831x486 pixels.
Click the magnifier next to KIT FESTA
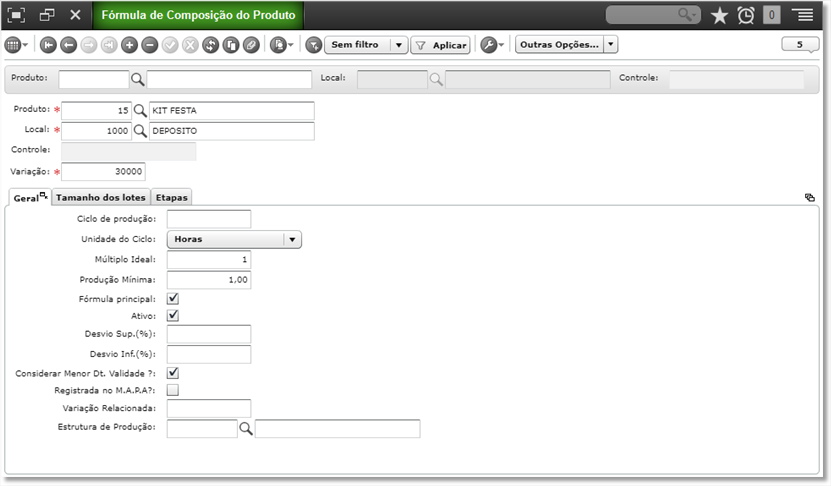(140, 111)
